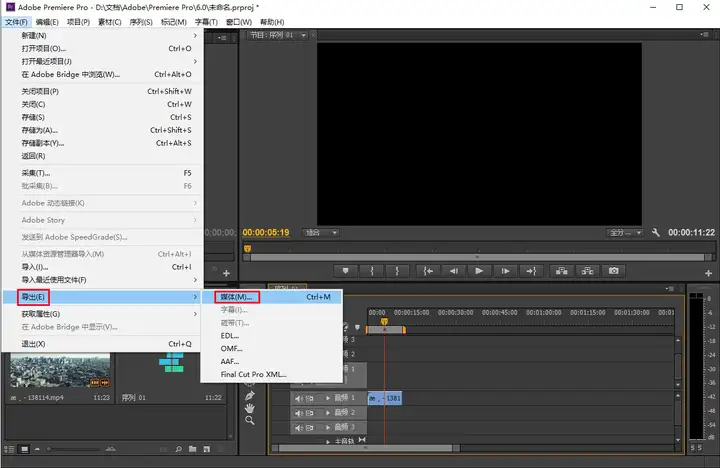Mute audio track 2 speaker toggle
The image size is (720, 468).
coord(298,413)
